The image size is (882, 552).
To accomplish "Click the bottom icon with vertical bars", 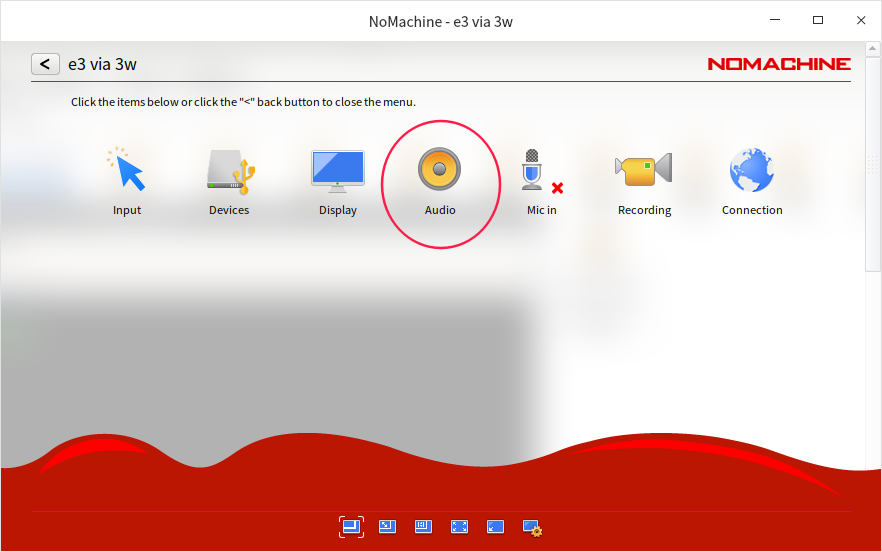I will pos(423,527).
